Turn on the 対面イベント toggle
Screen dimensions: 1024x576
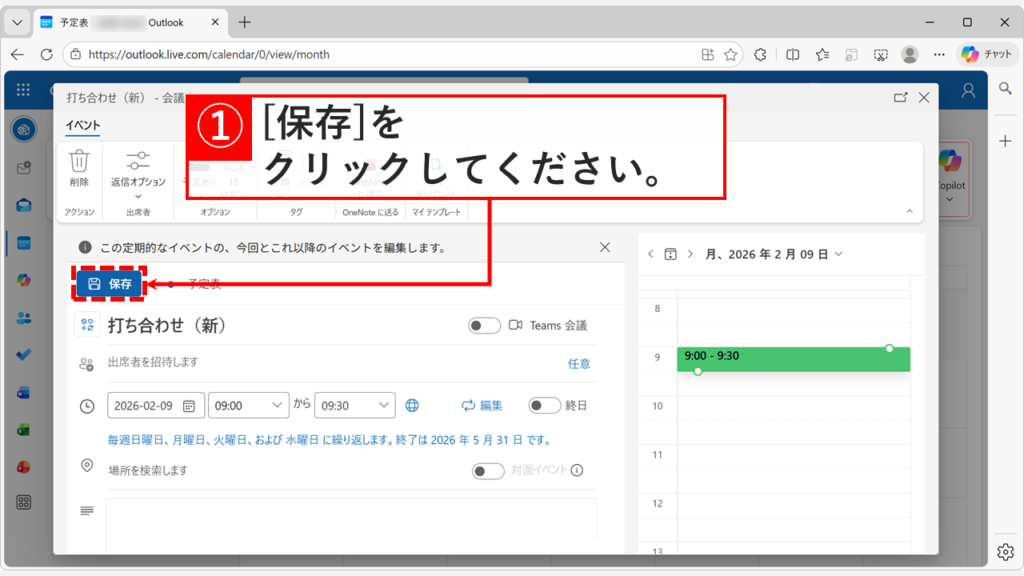pos(489,469)
